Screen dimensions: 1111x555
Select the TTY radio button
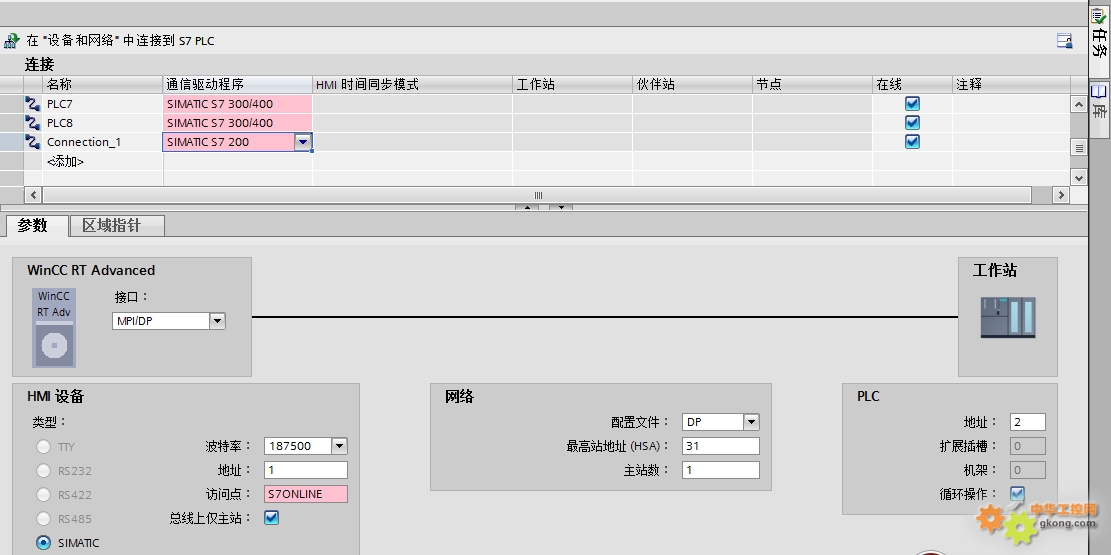click(44, 447)
